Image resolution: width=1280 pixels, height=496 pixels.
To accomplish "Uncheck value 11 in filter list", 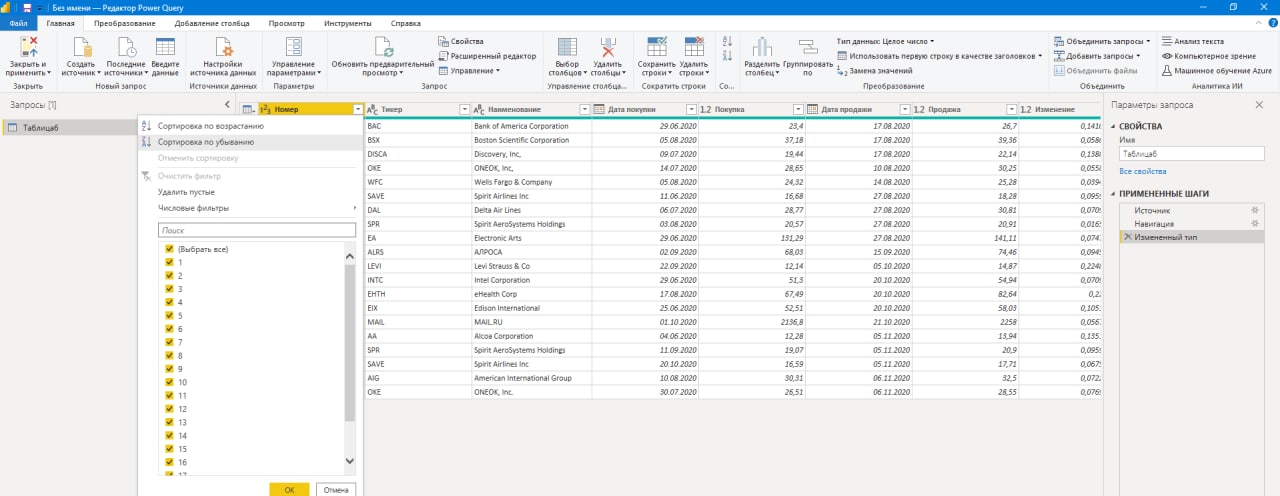I will [x=169, y=395].
